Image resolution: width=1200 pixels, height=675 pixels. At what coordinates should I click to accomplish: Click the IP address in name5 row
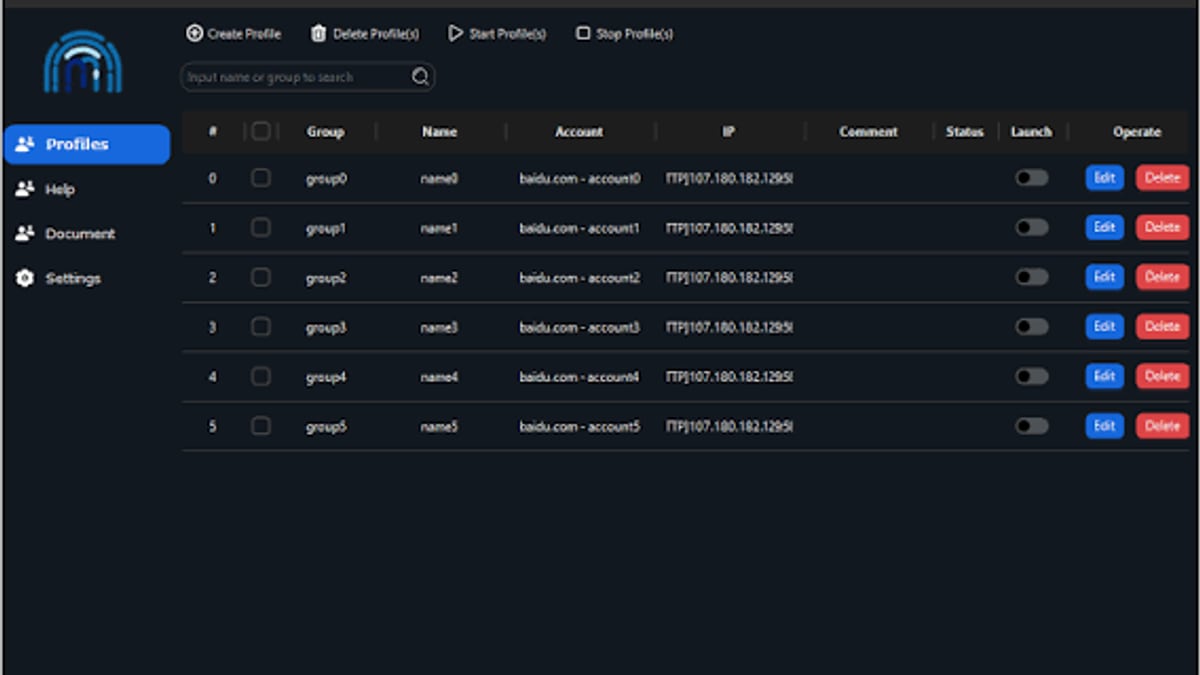(729, 427)
